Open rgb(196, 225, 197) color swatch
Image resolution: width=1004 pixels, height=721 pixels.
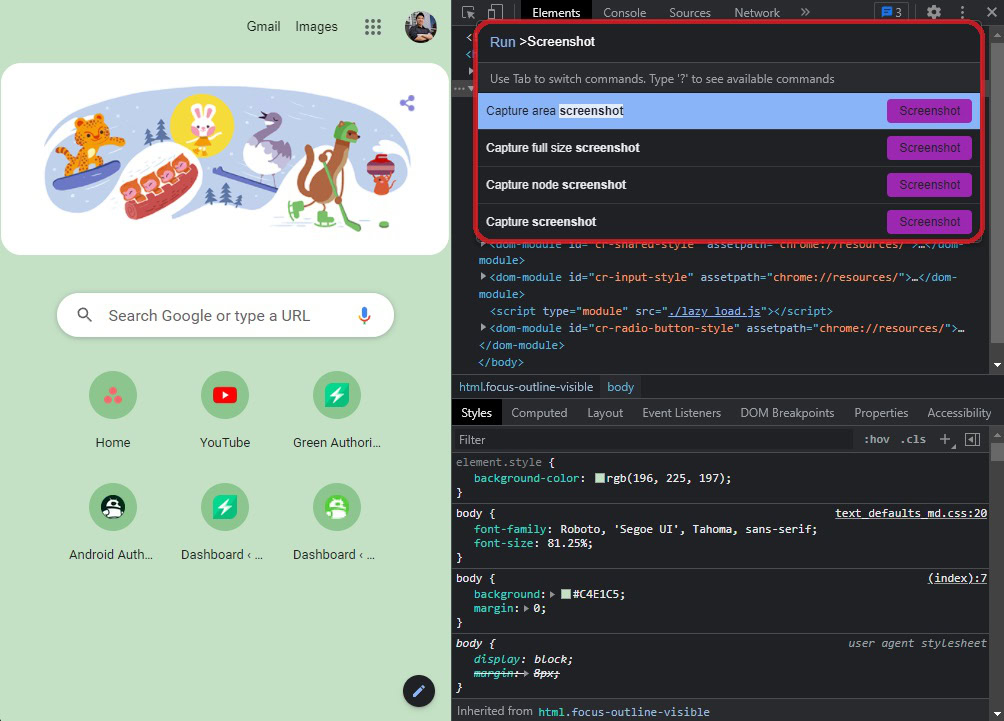(x=600, y=478)
